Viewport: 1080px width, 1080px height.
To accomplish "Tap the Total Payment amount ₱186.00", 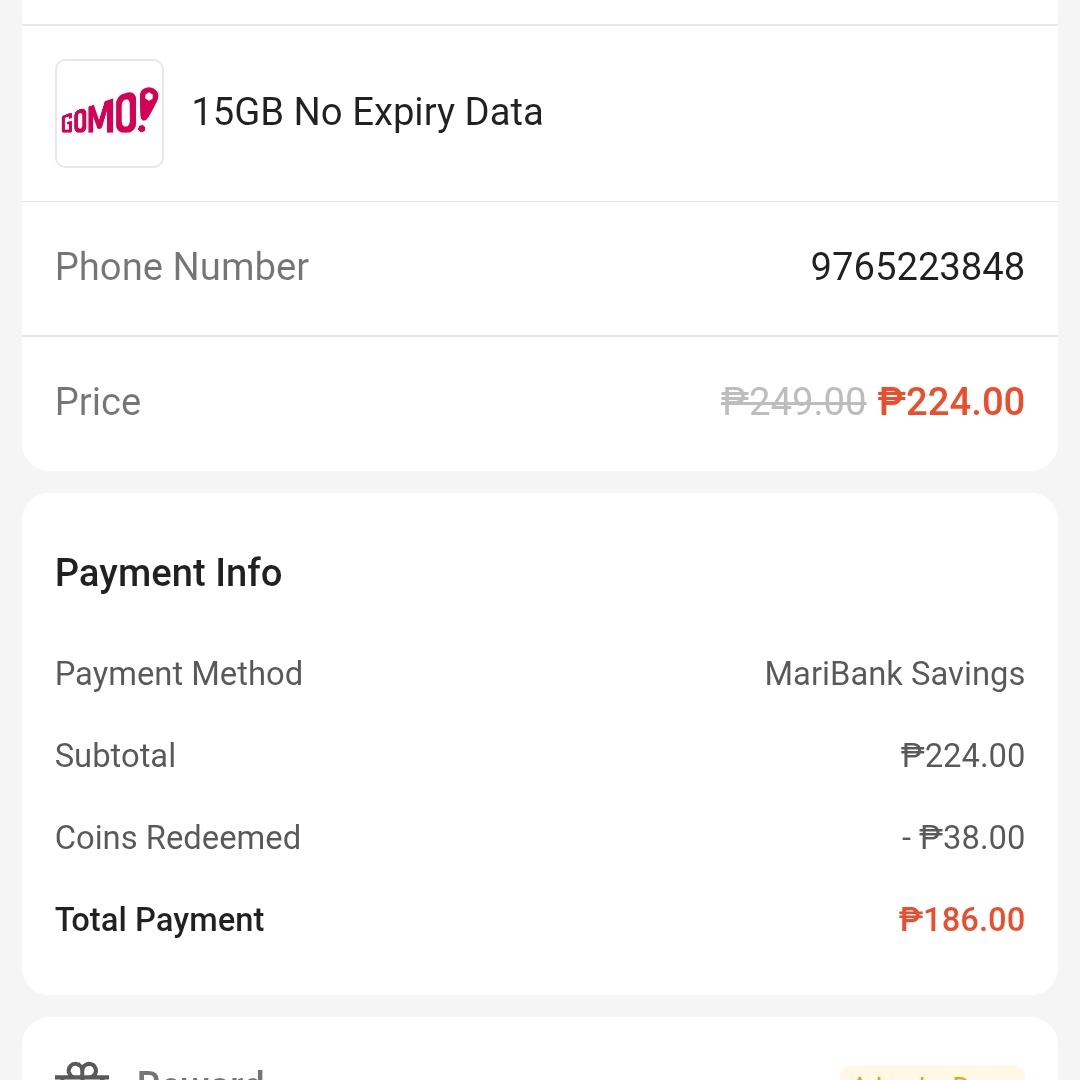I will click(962, 920).
